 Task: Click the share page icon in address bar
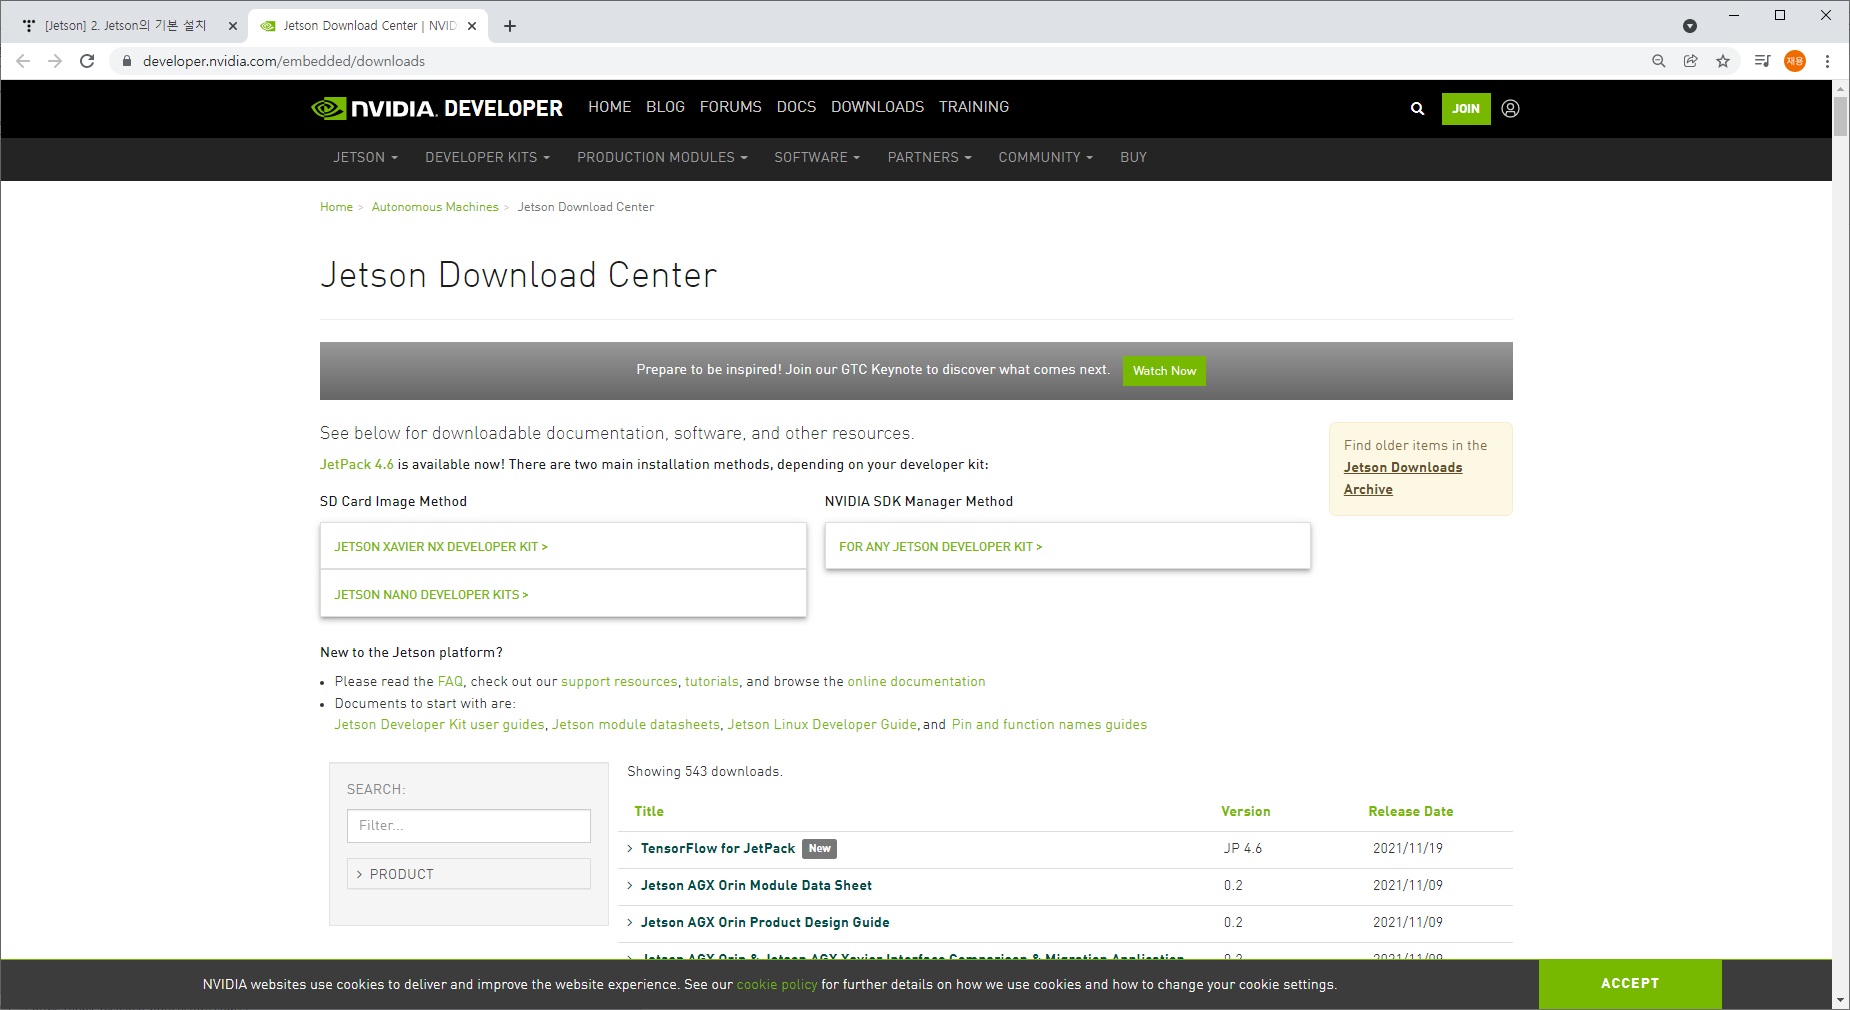click(x=1690, y=61)
